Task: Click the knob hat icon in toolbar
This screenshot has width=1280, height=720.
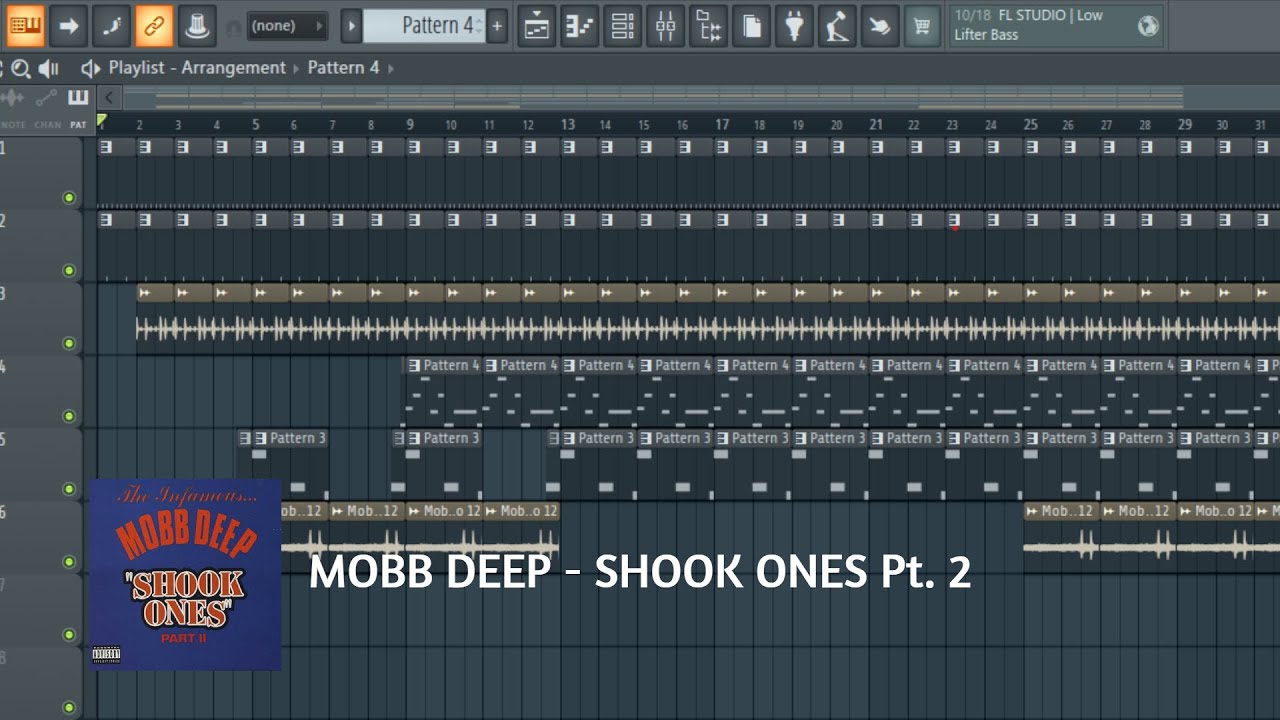Action: tap(197, 25)
